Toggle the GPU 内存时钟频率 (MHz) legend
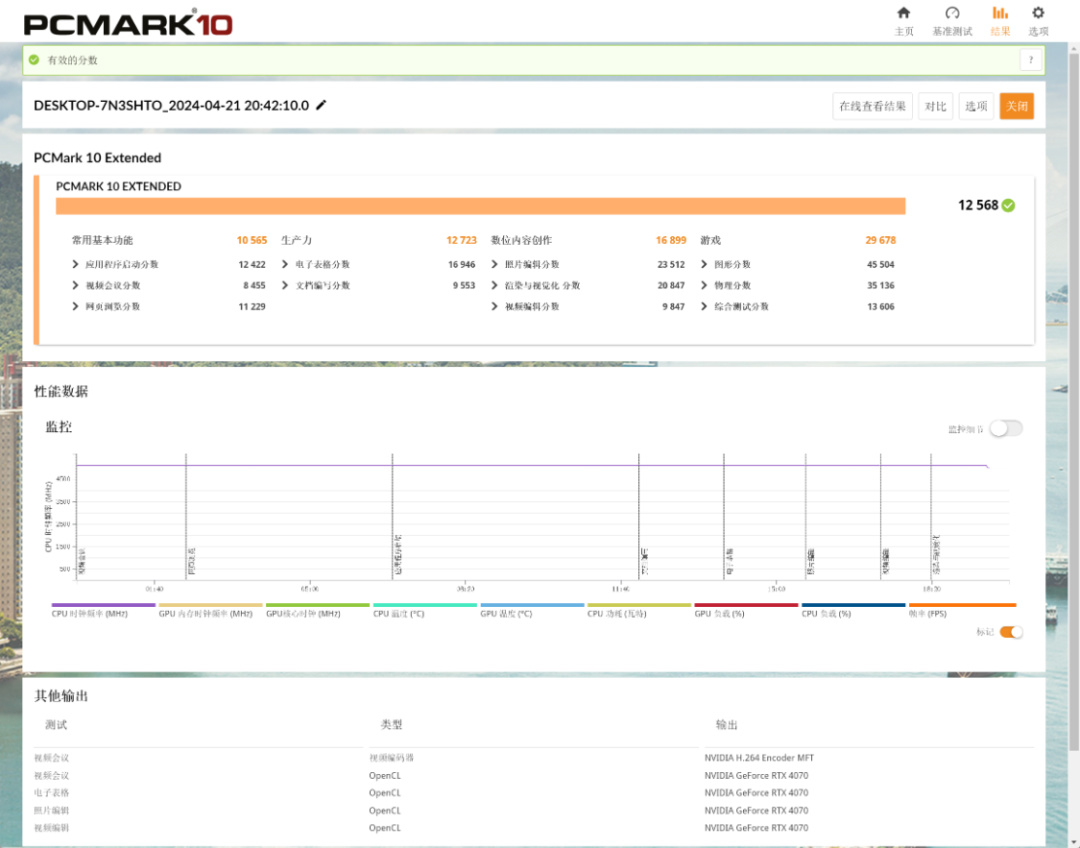The width and height of the screenshot is (1080, 848). point(210,610)
